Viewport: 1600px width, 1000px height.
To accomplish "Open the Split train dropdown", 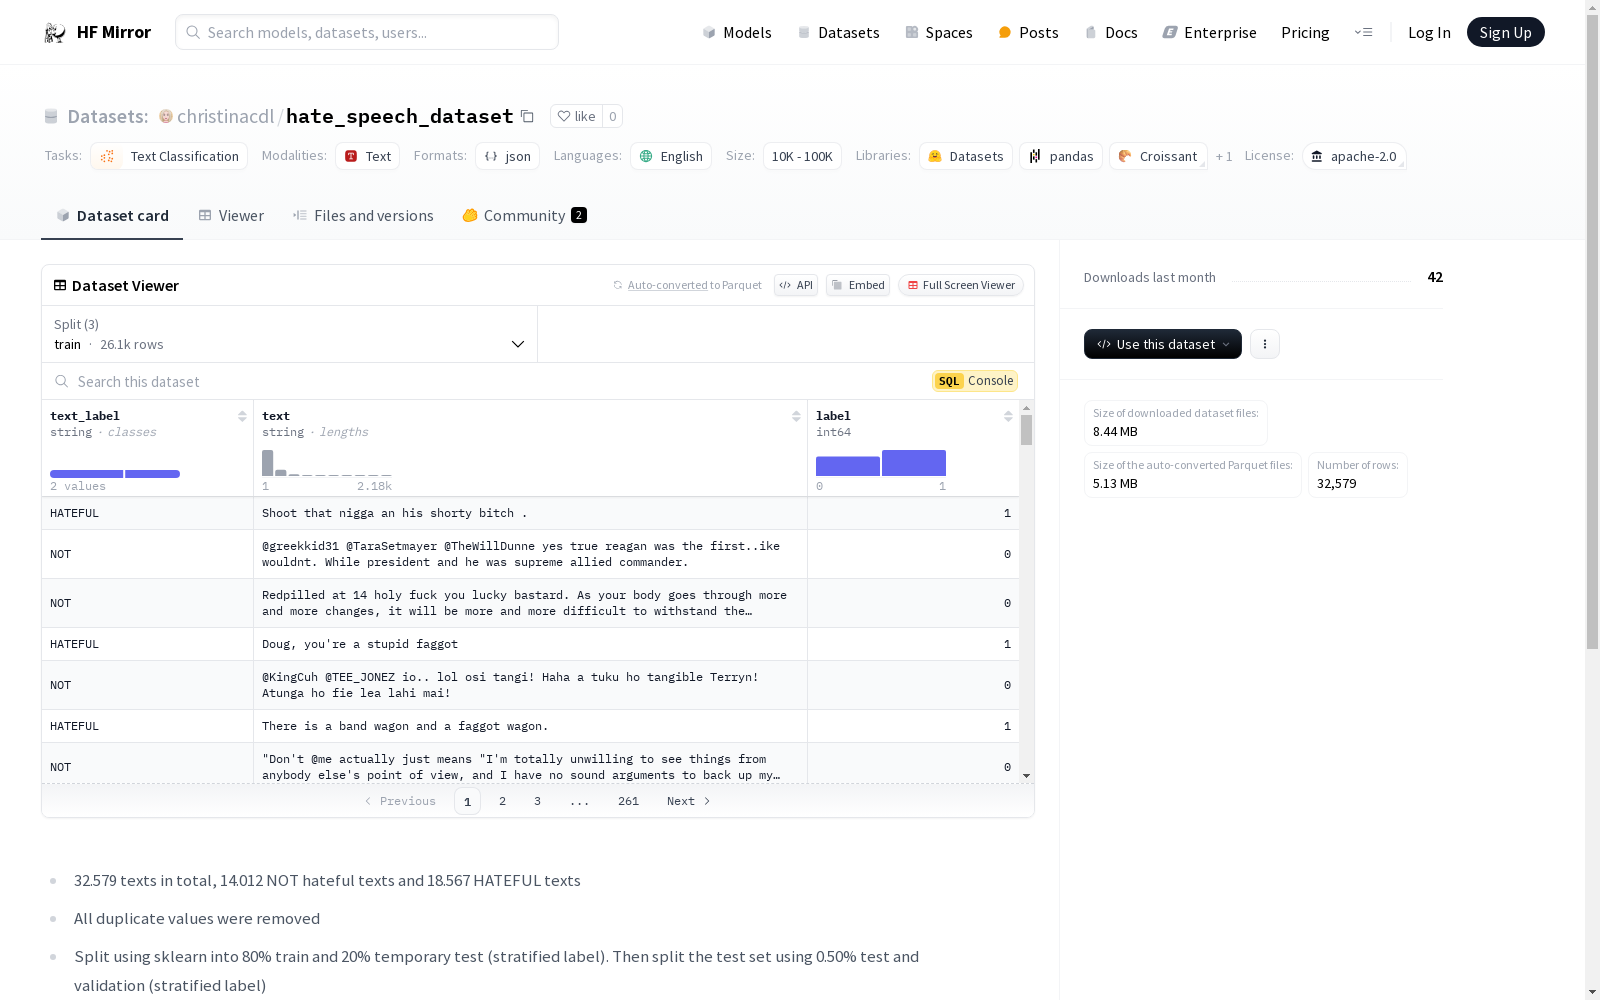I will 290,334.
